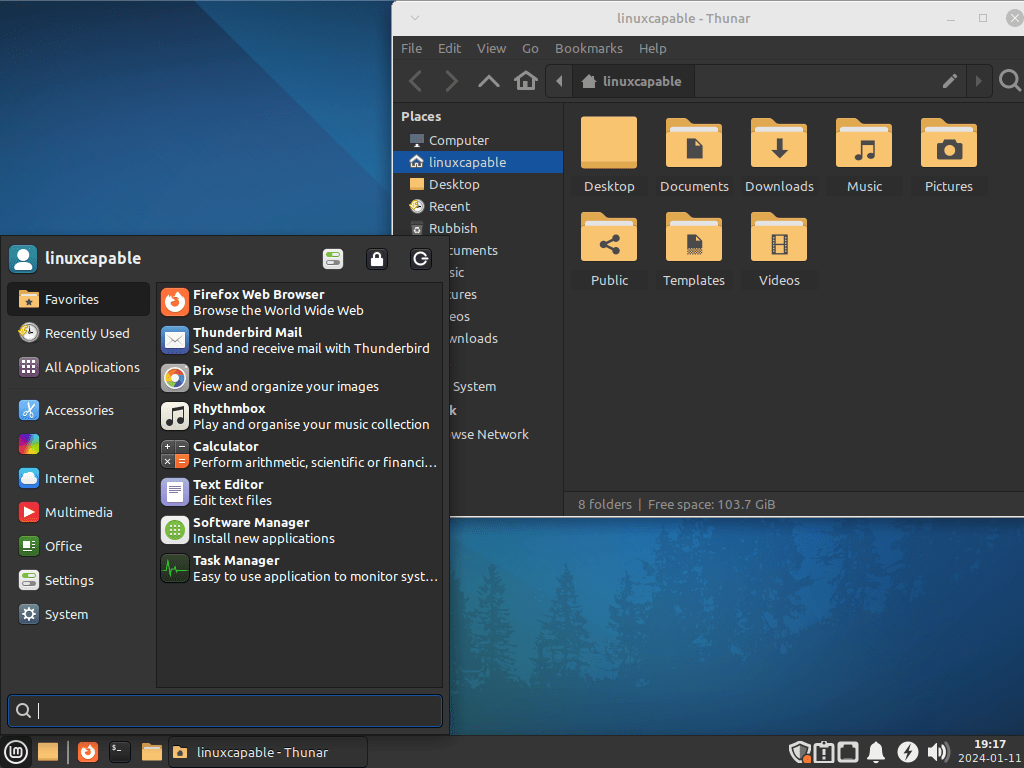Open the Office category
This screenshot has height=768, width=1024.
click(x=78, y=546)
